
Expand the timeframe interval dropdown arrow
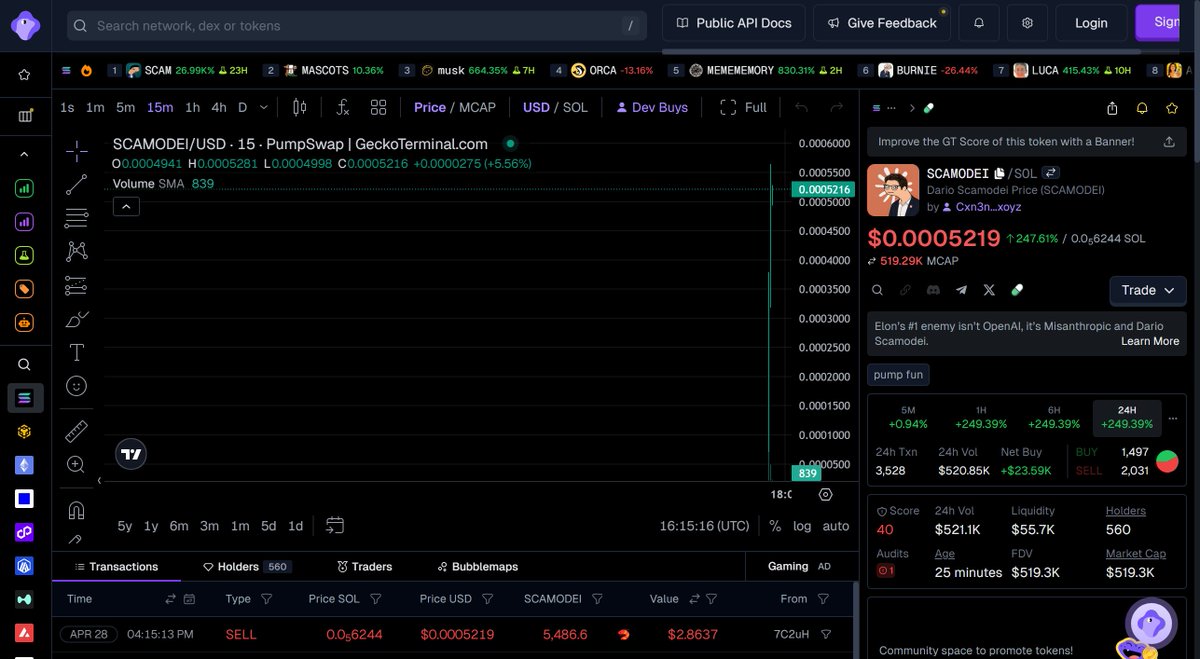click(264, 107)
